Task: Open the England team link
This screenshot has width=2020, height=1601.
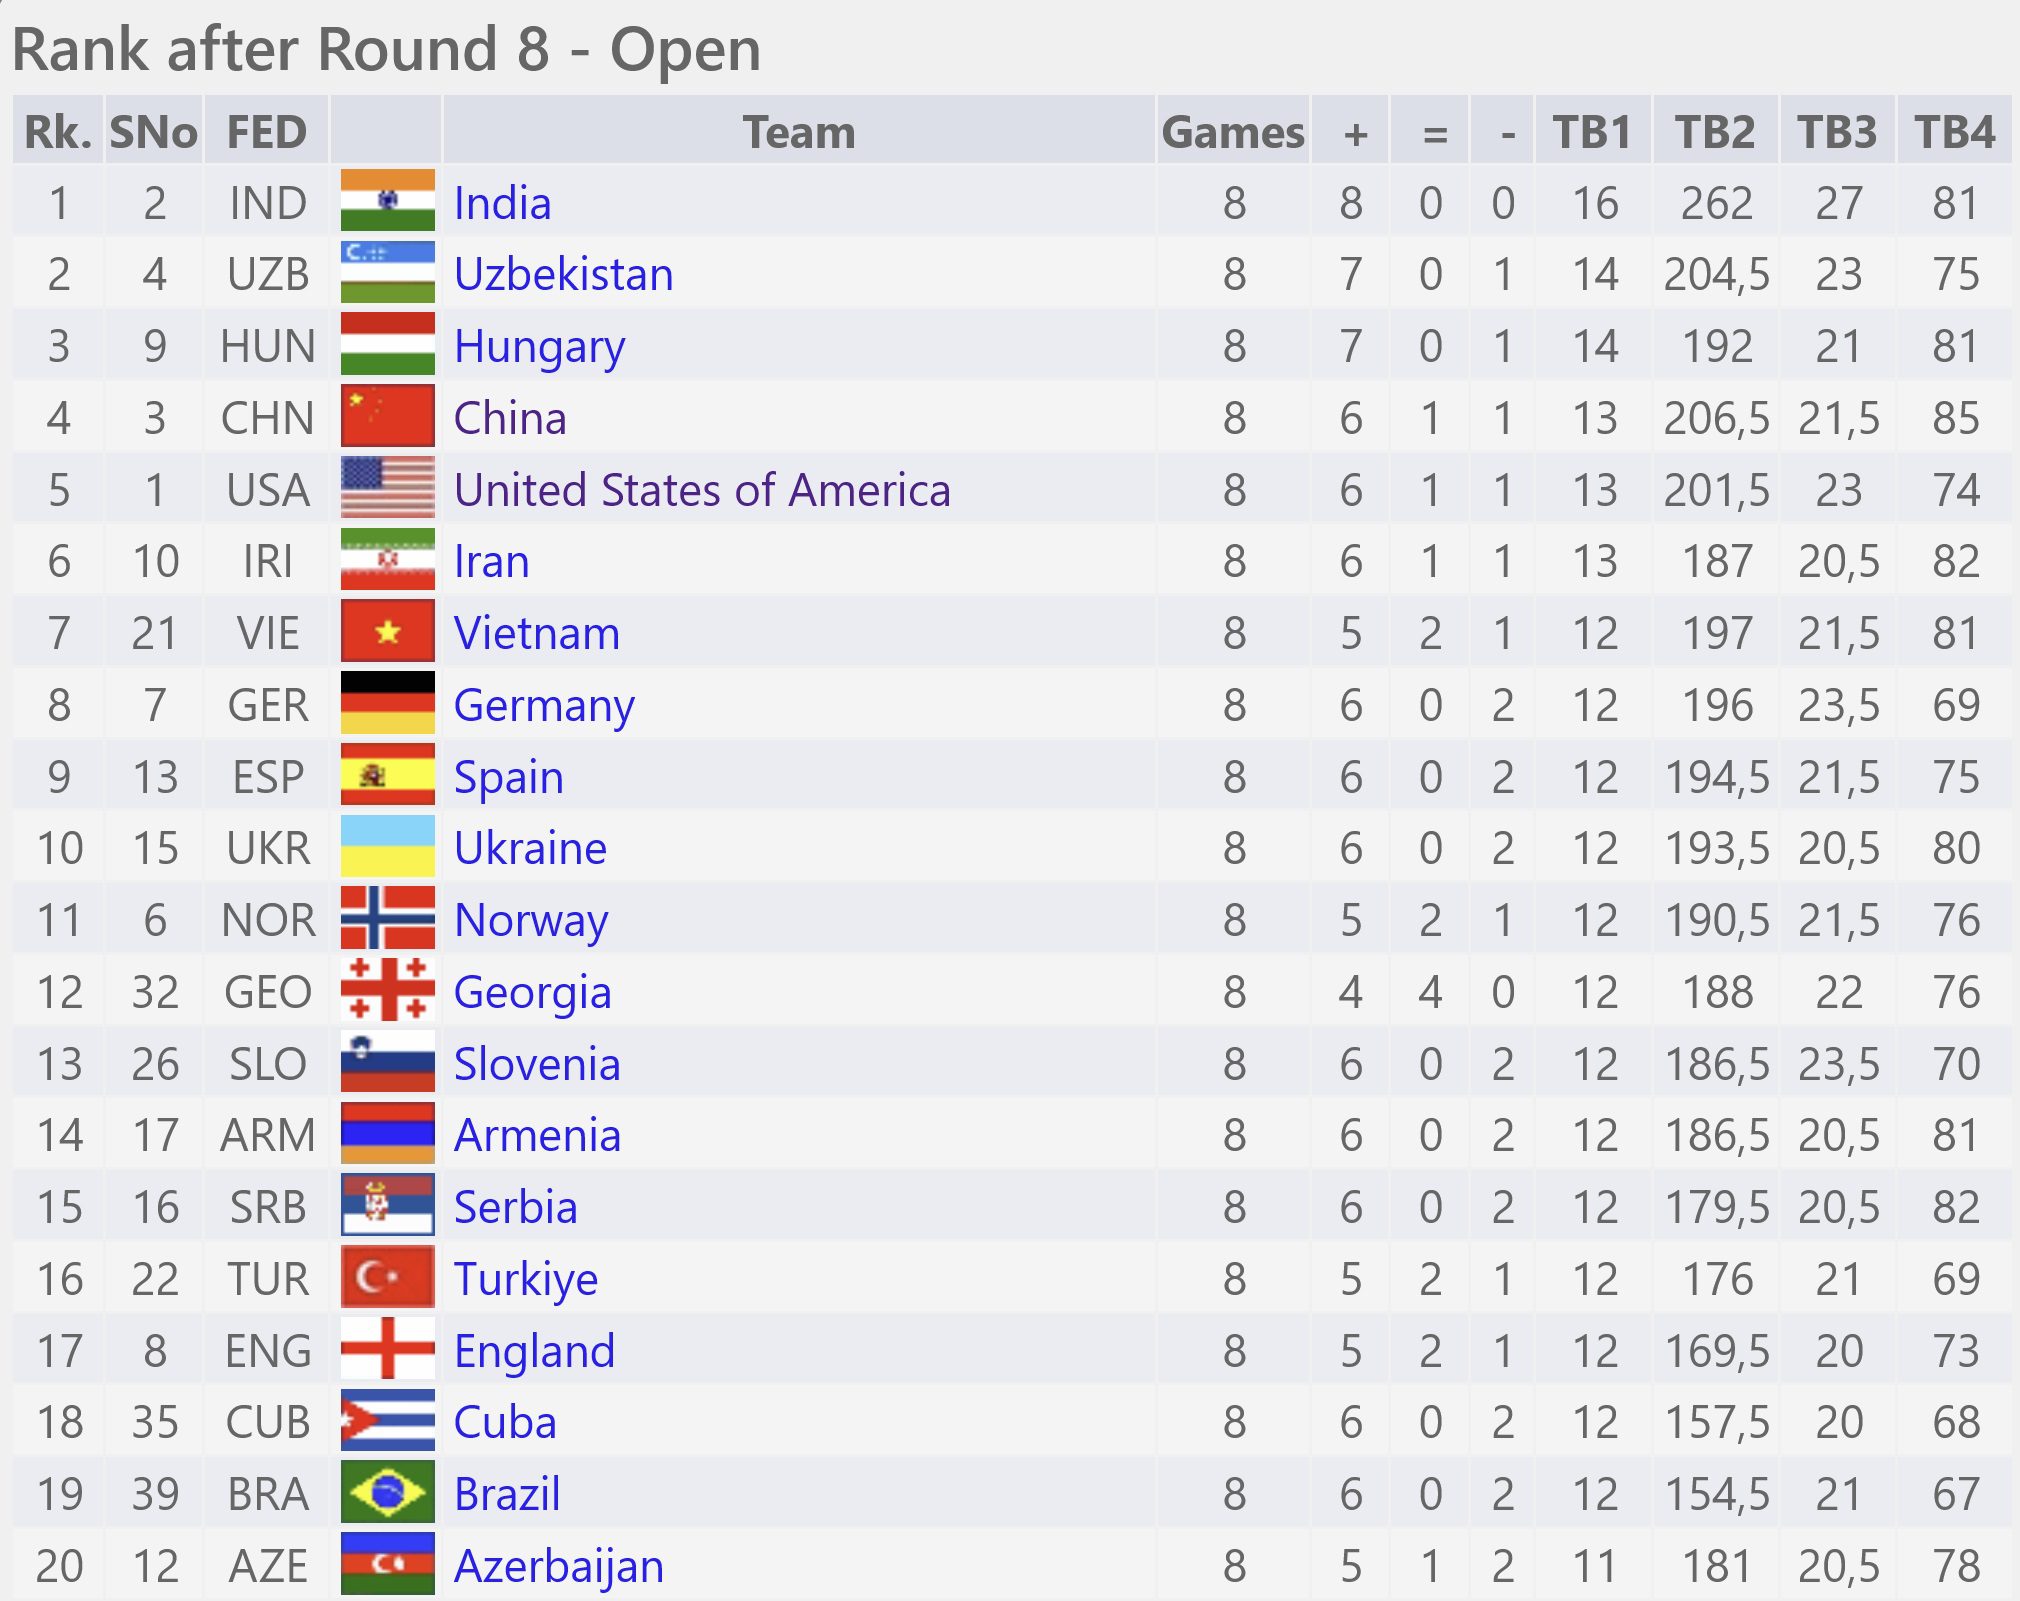Action: click(534, 1352)
